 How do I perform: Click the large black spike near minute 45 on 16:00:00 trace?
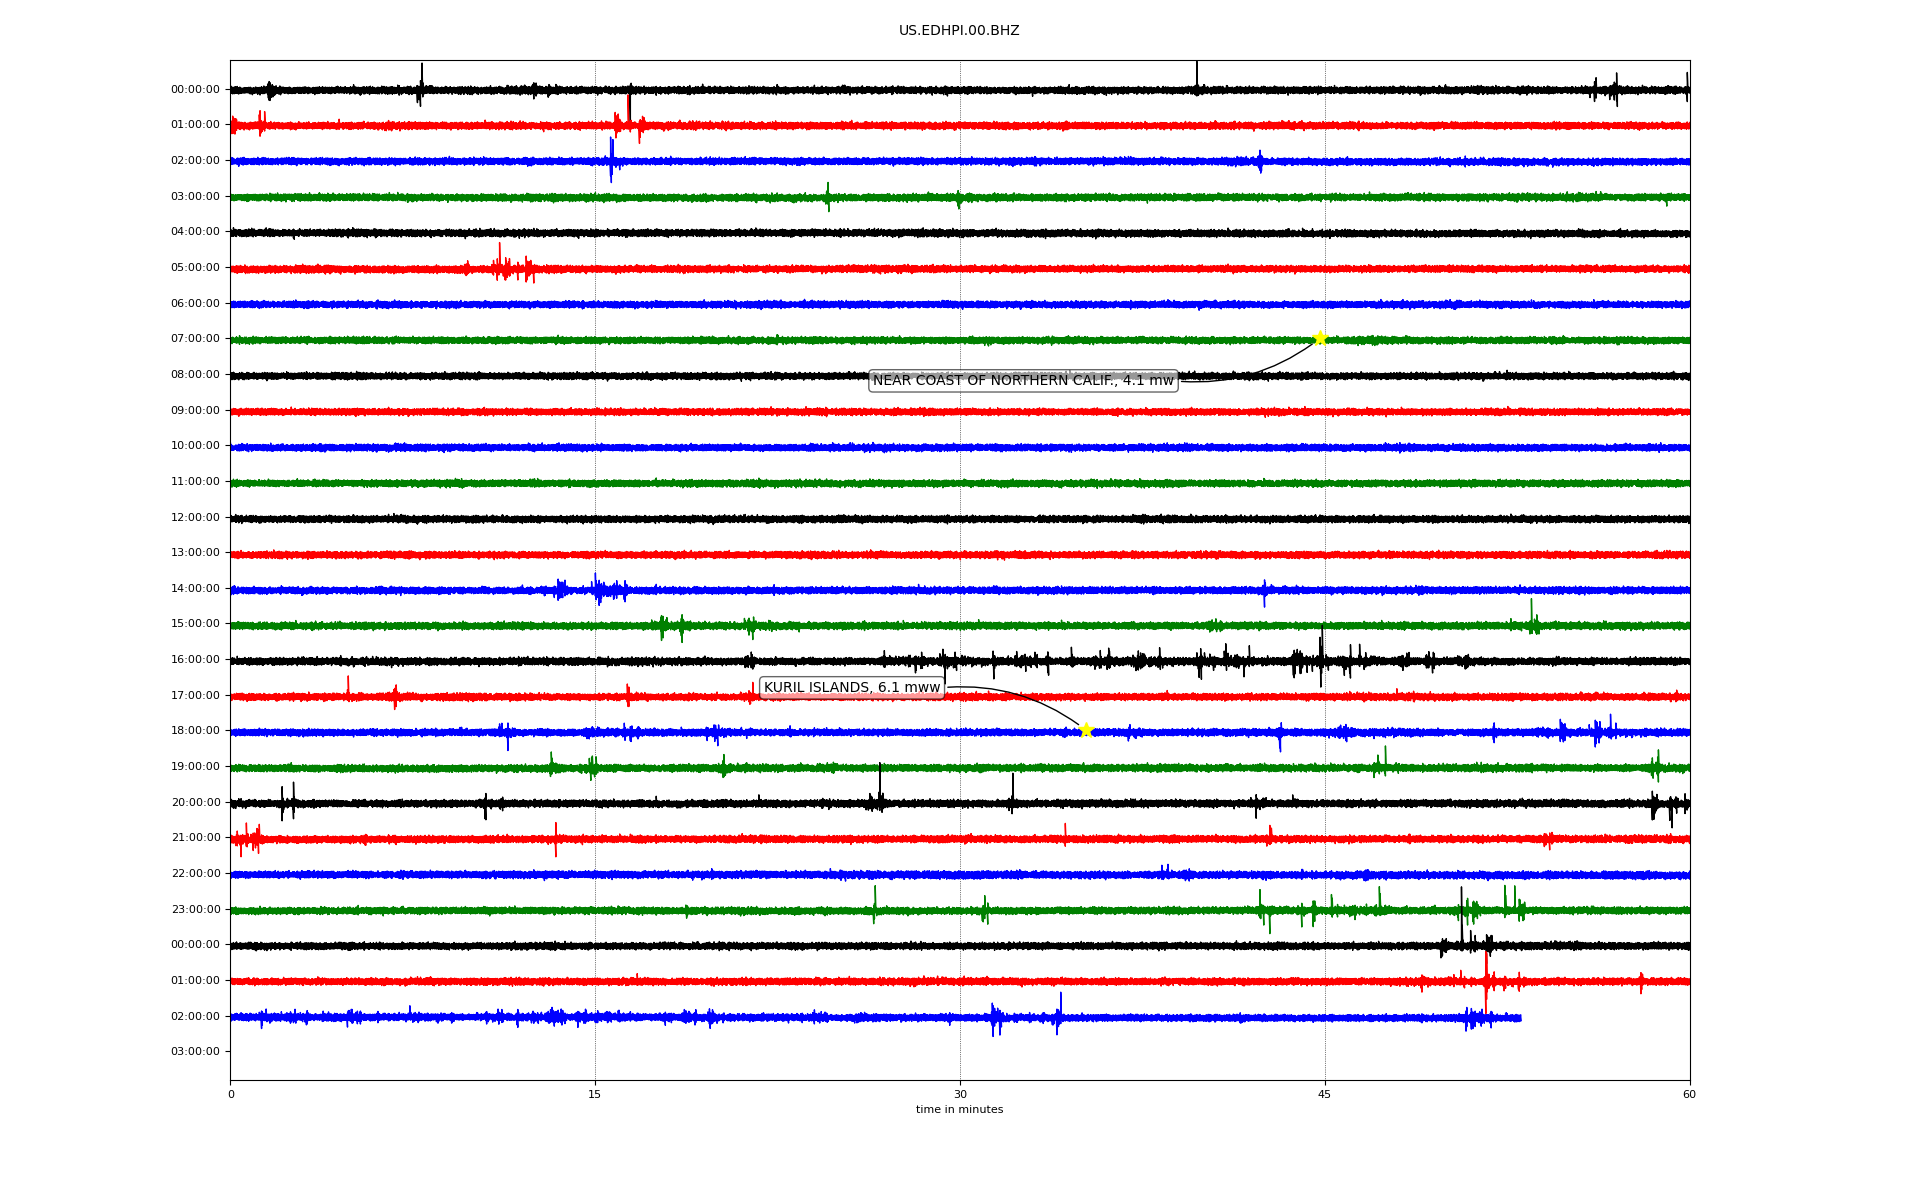point(1321,656)
